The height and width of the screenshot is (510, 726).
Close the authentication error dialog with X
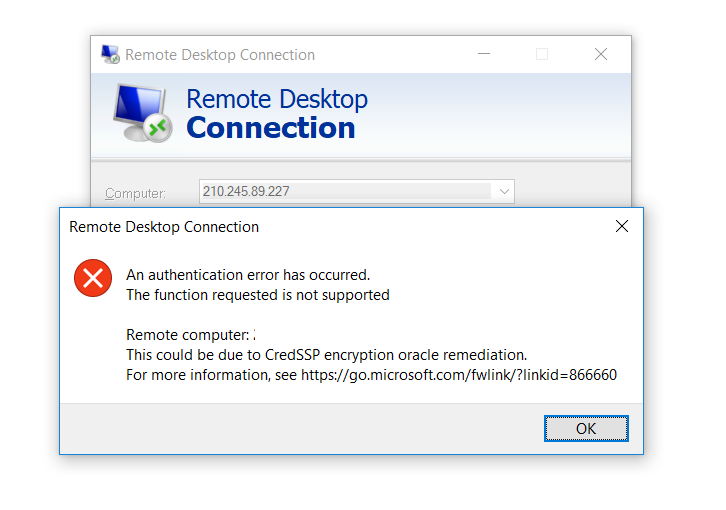pyautogui.click(x=622, y=227)
